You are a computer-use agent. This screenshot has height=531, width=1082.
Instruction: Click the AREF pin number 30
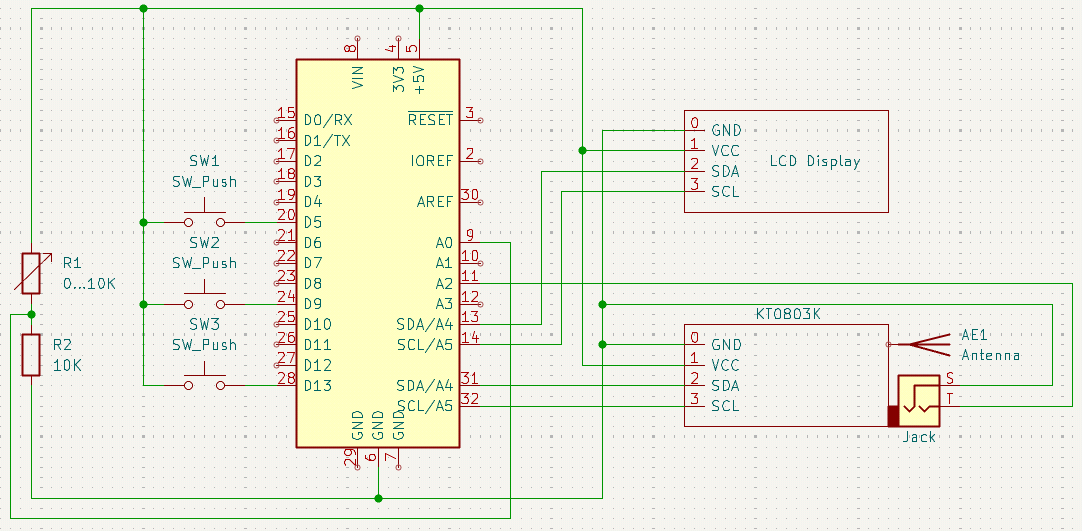tap(470, 195)
